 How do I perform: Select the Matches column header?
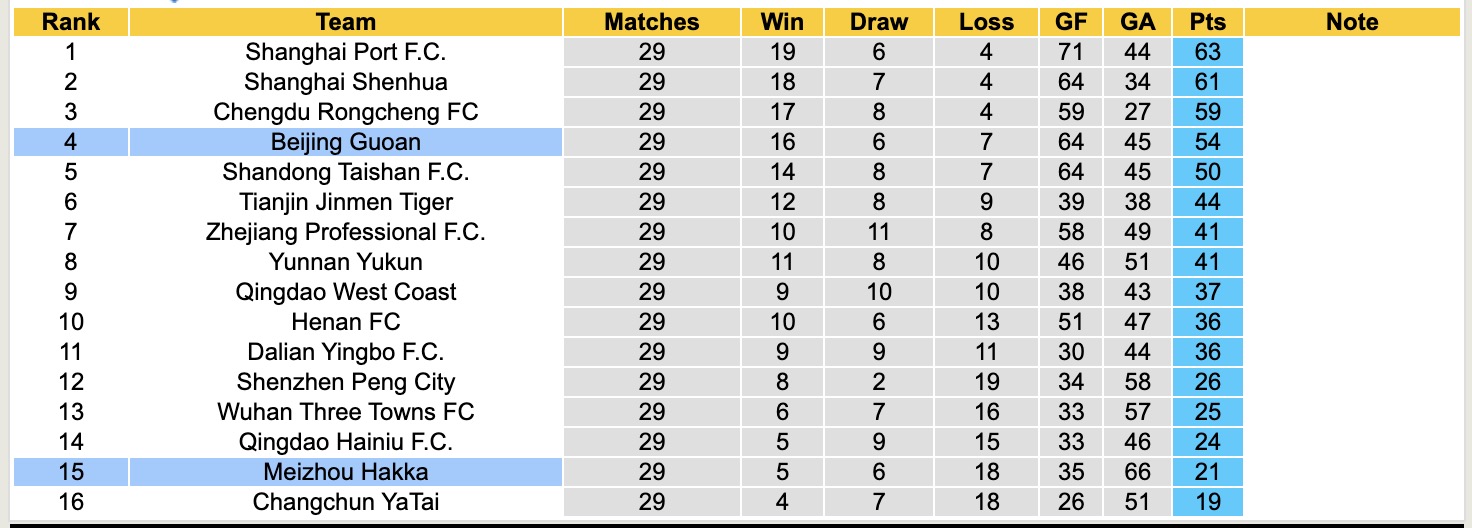(651, 22)
